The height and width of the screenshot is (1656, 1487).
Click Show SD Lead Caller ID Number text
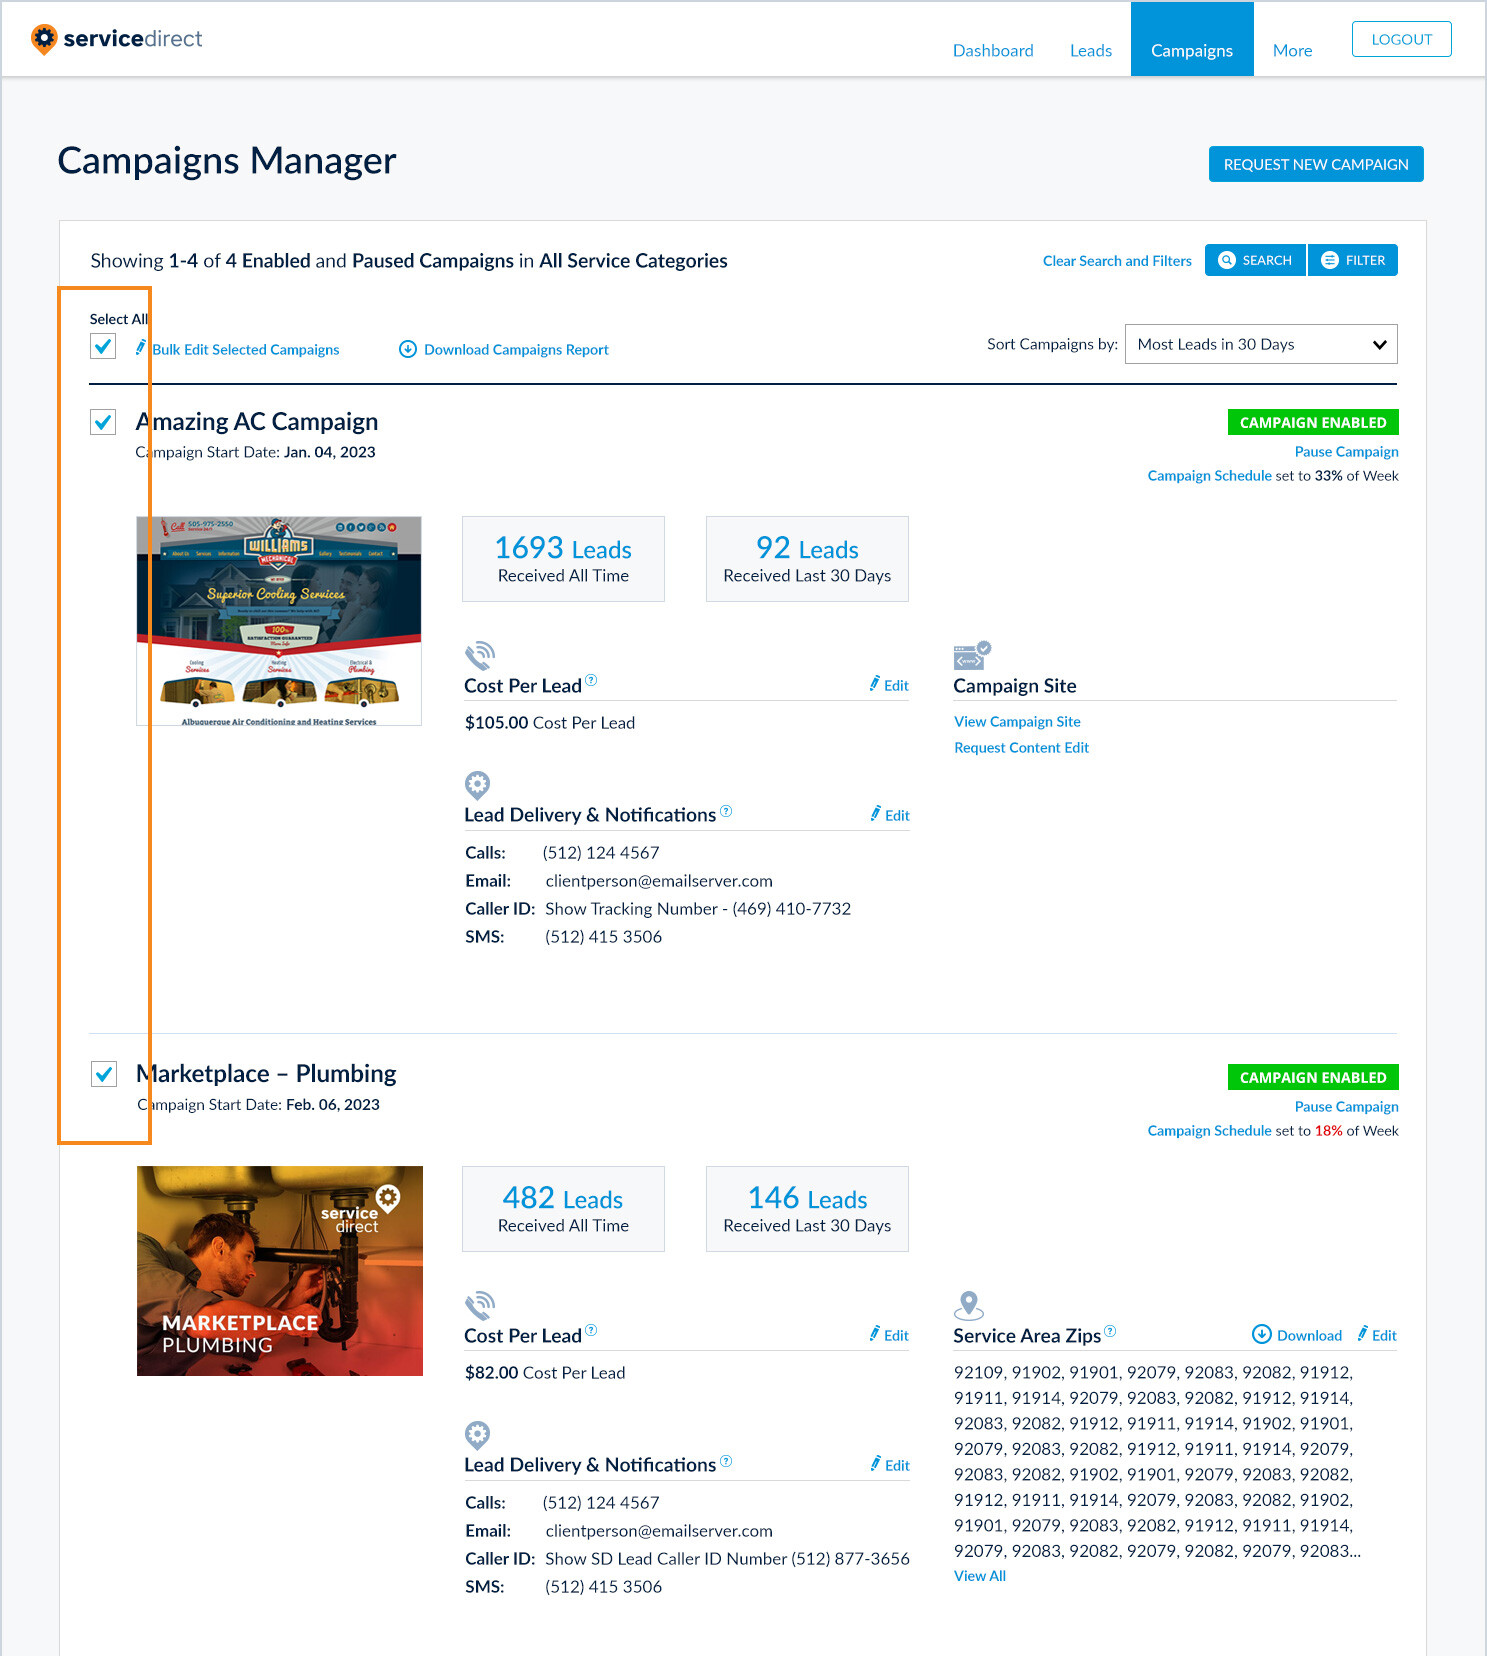click(x=666, y=1558)
